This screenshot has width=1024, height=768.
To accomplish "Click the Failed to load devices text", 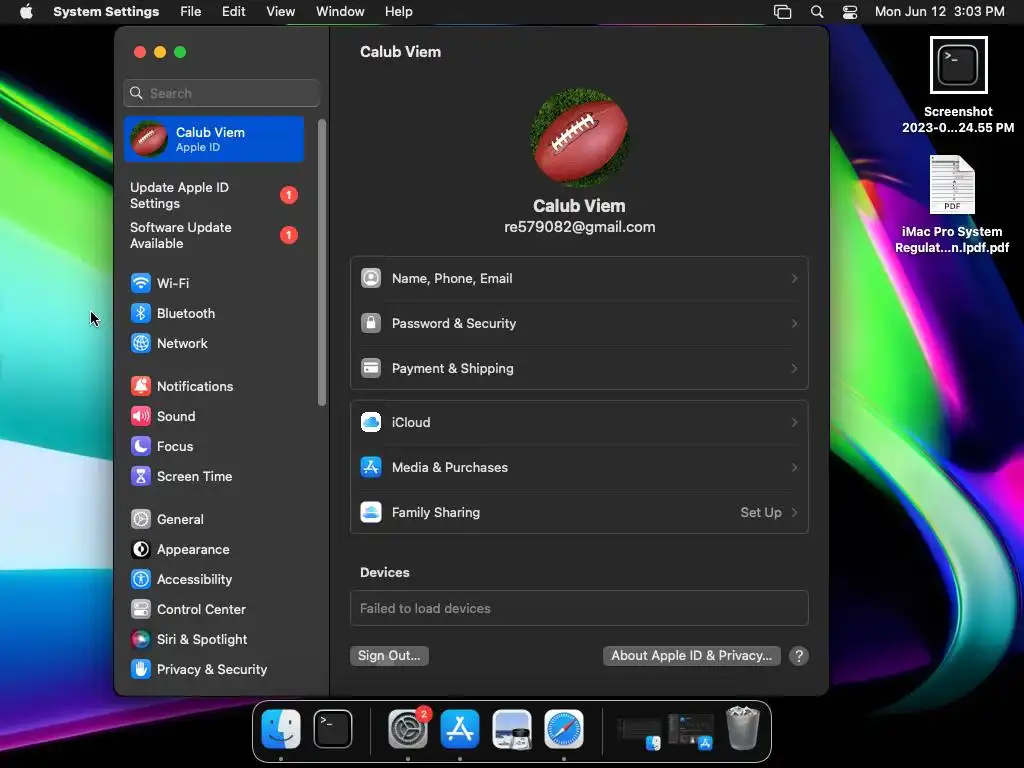I will [x=425, y=608].
